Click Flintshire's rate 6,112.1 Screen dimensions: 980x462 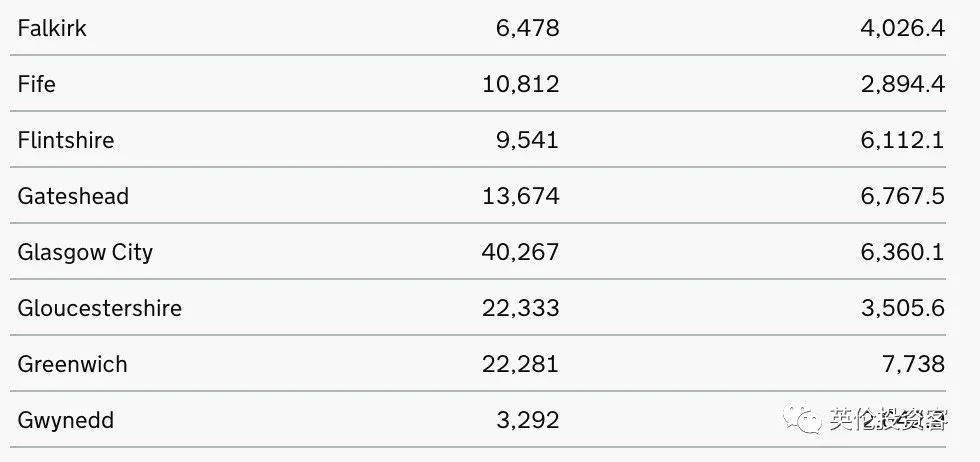[x=902, y=141]
